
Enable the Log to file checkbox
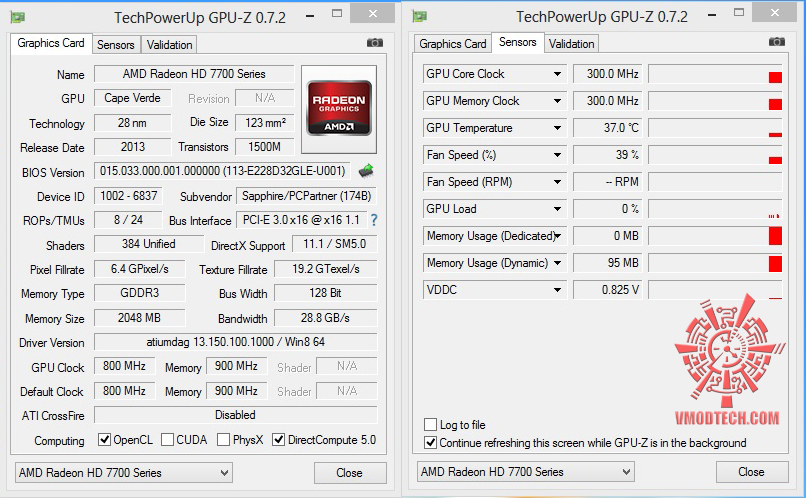click(430, 425)
